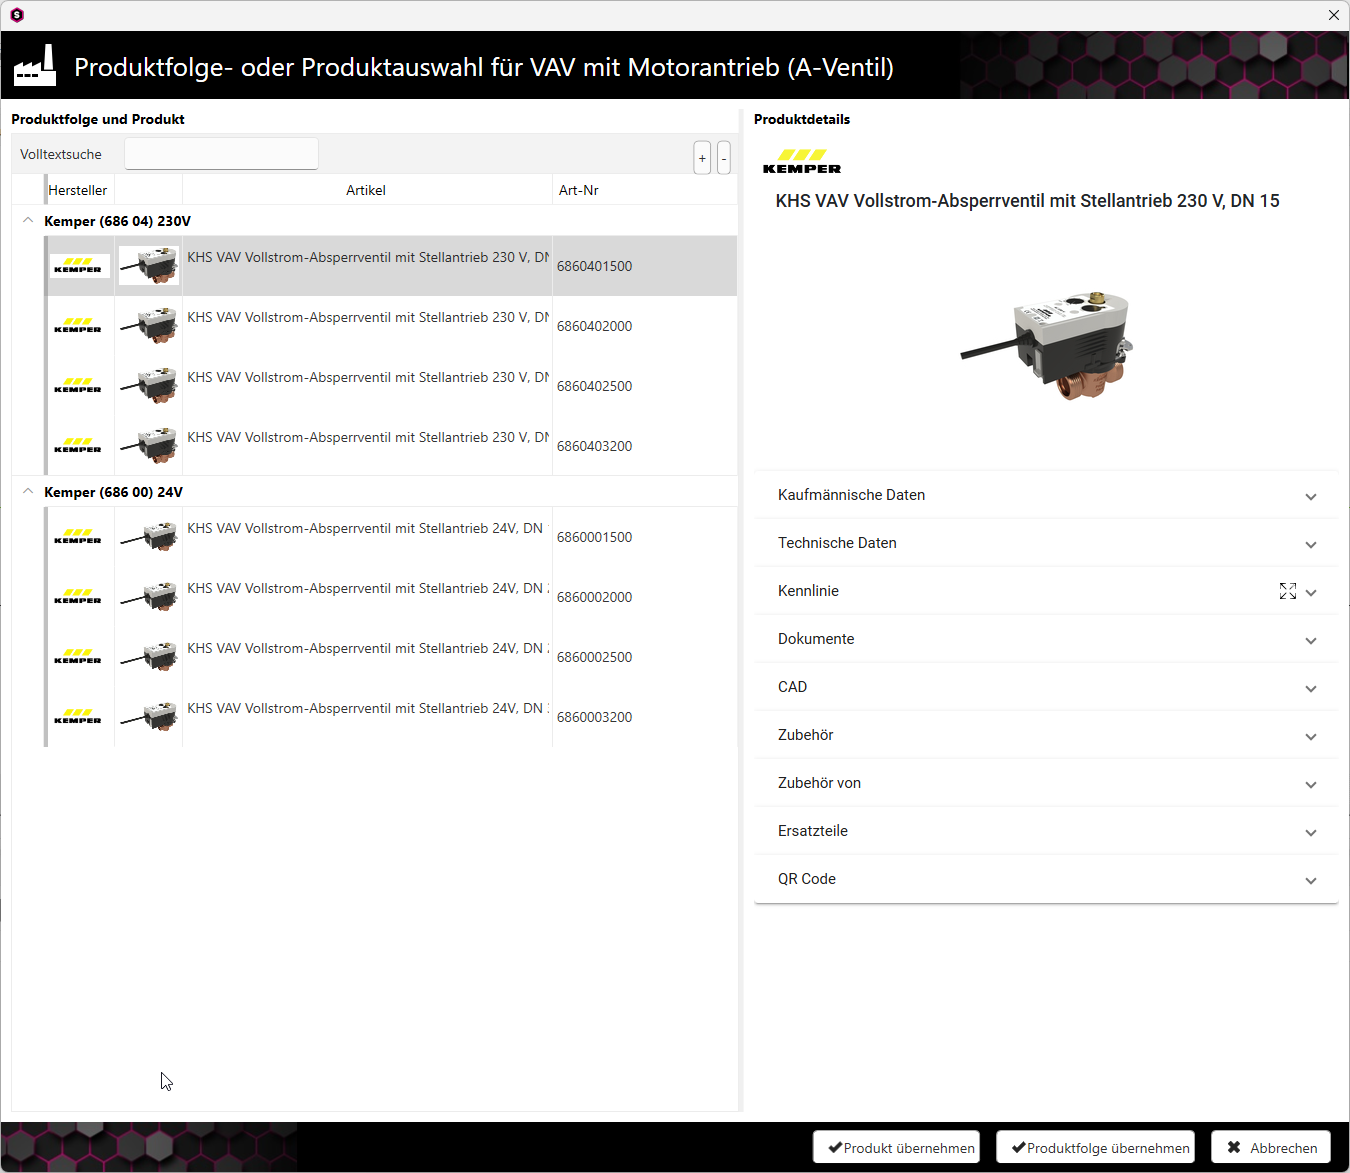Image resolution: width=1350 pixels, height=1173 pixels.
Task: Click the app logo icon in title bar
Action: pos(17,15)
